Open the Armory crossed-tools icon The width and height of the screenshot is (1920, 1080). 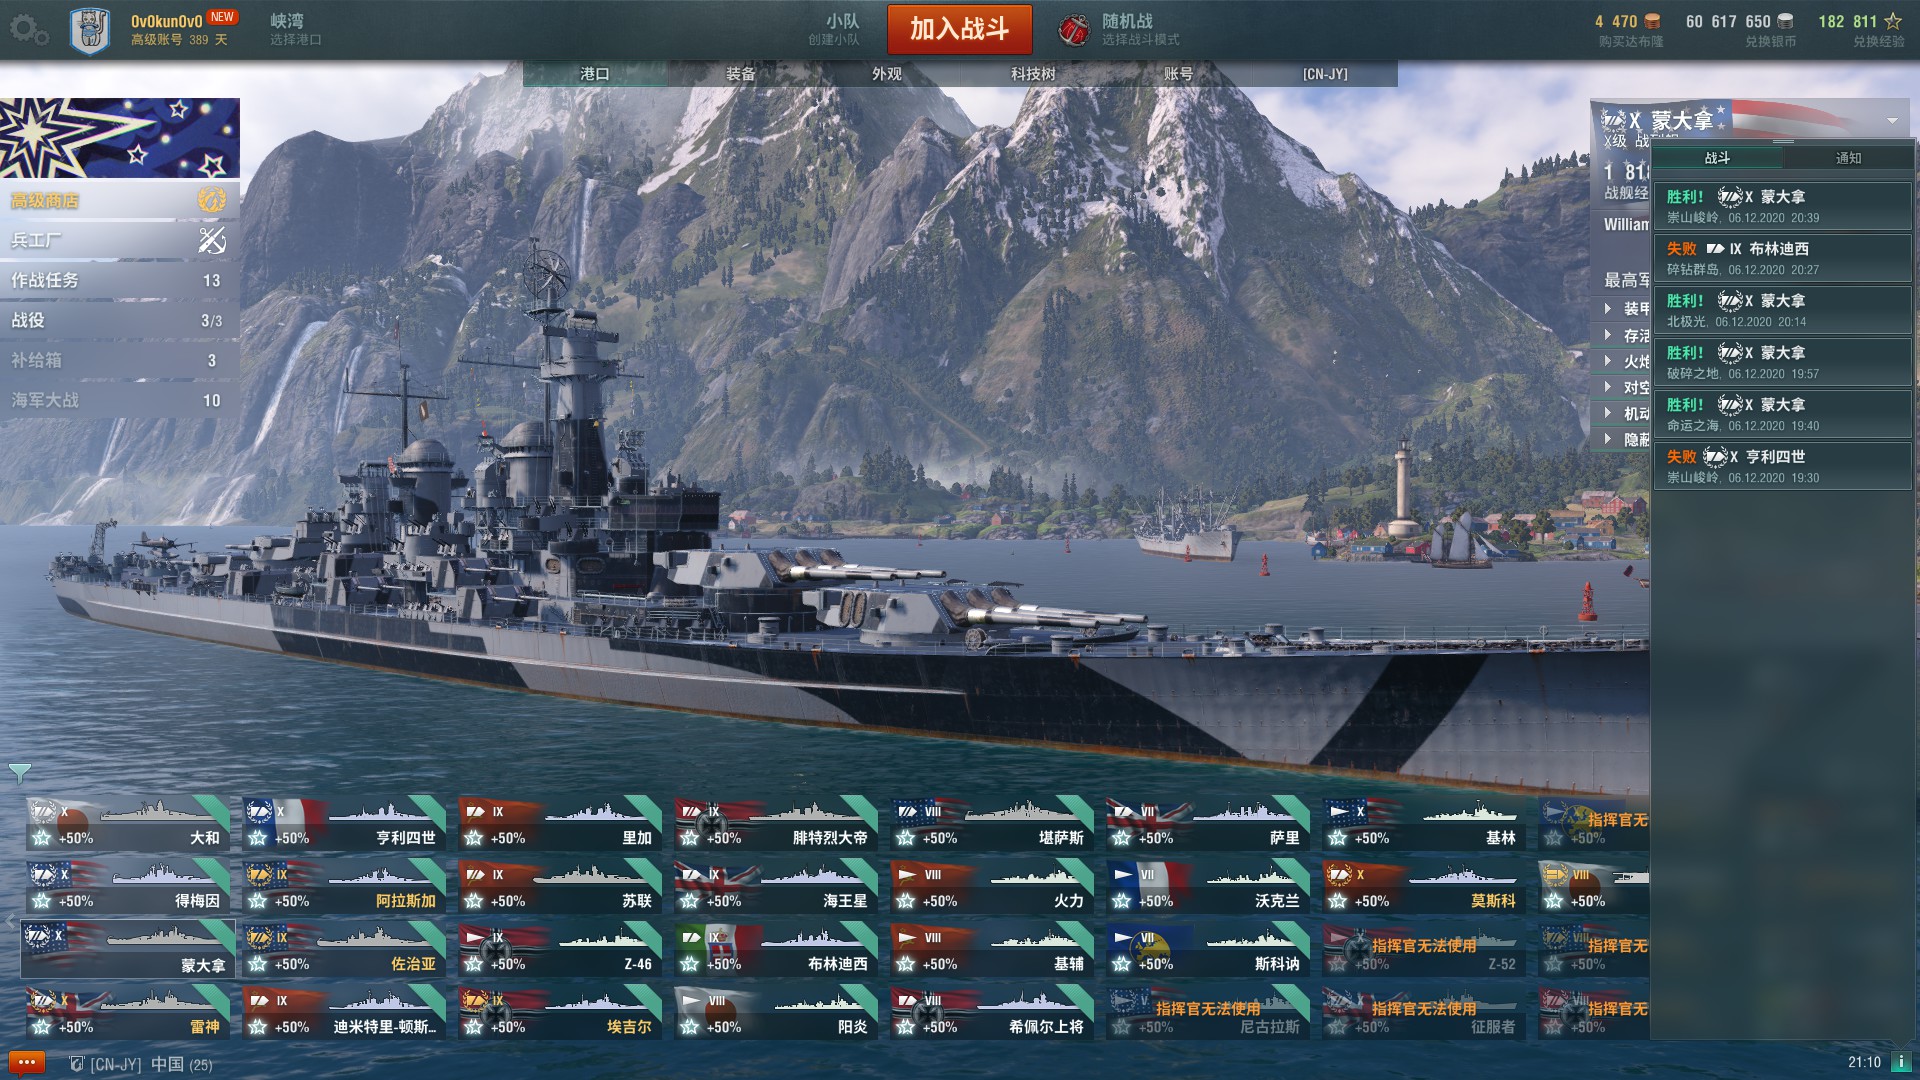(212, 240)
